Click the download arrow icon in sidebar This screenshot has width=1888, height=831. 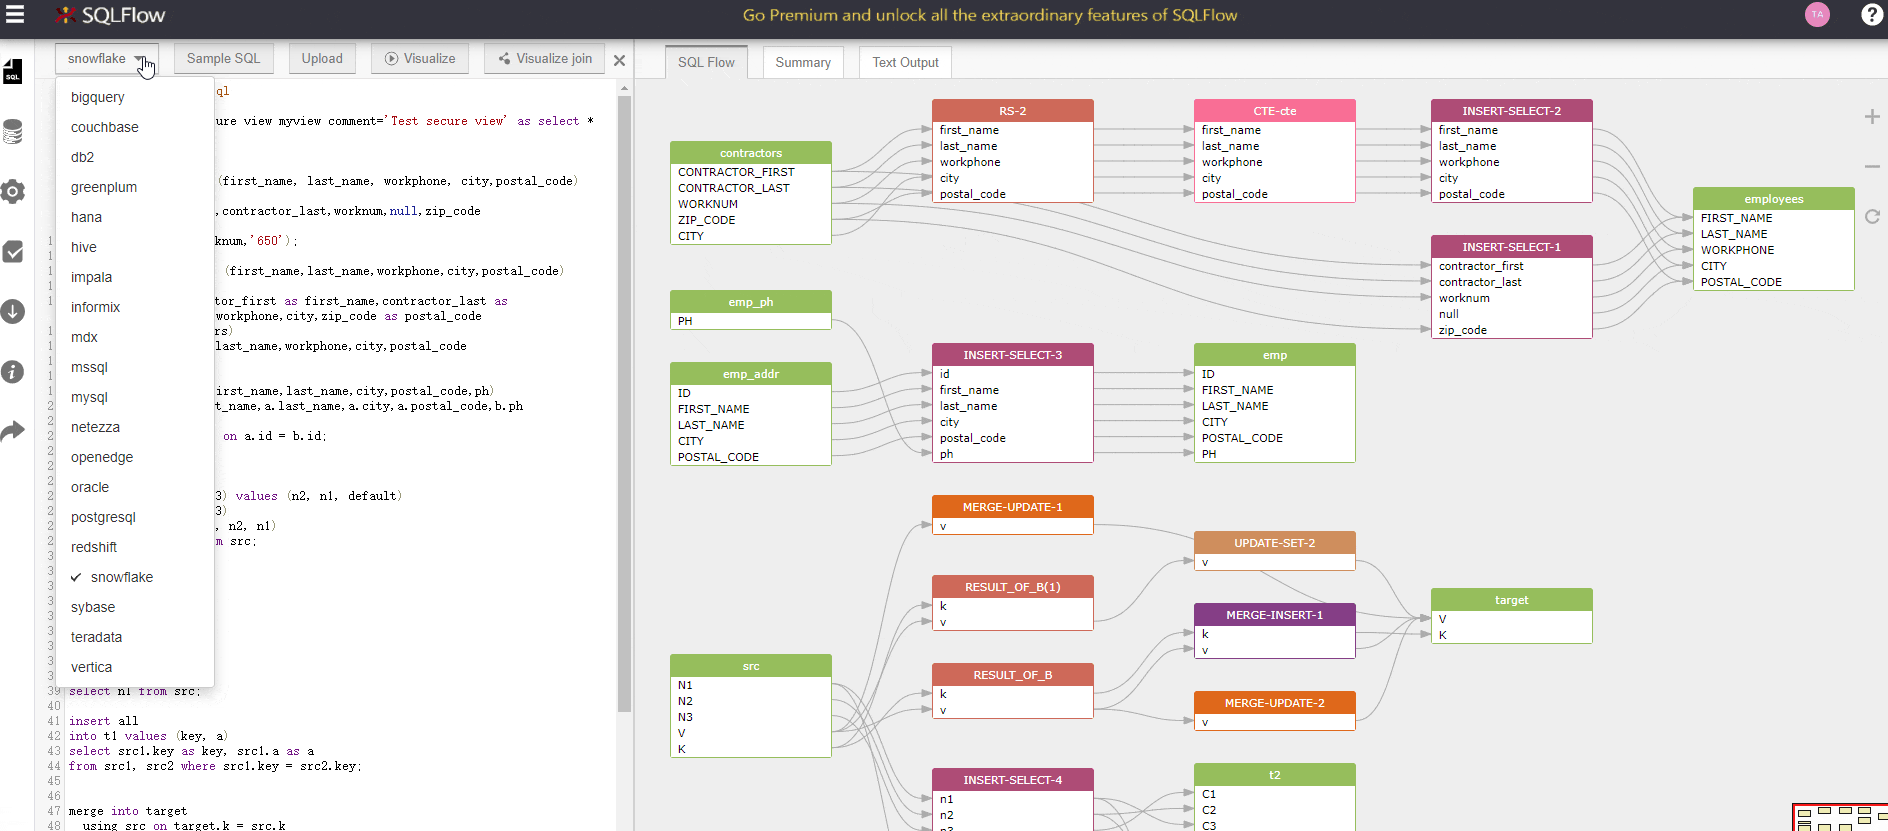coord(13,312)
